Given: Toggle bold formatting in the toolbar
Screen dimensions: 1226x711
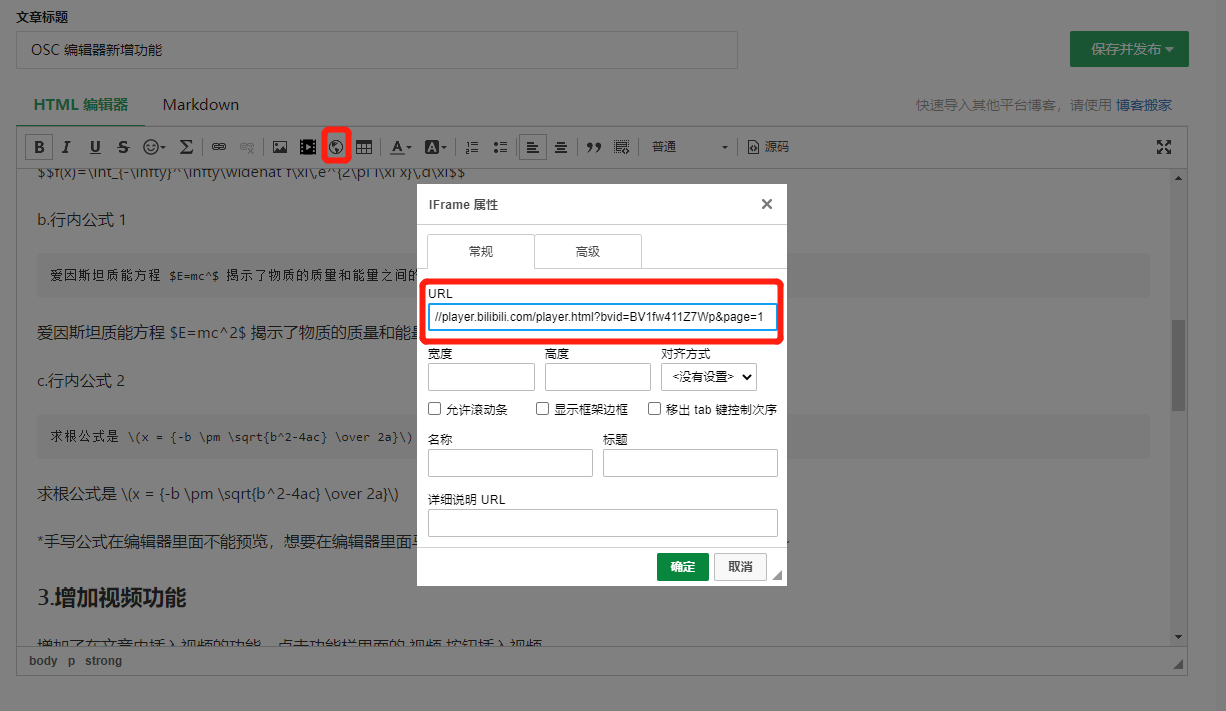Looking at the screenshot, I should [39, 147].
